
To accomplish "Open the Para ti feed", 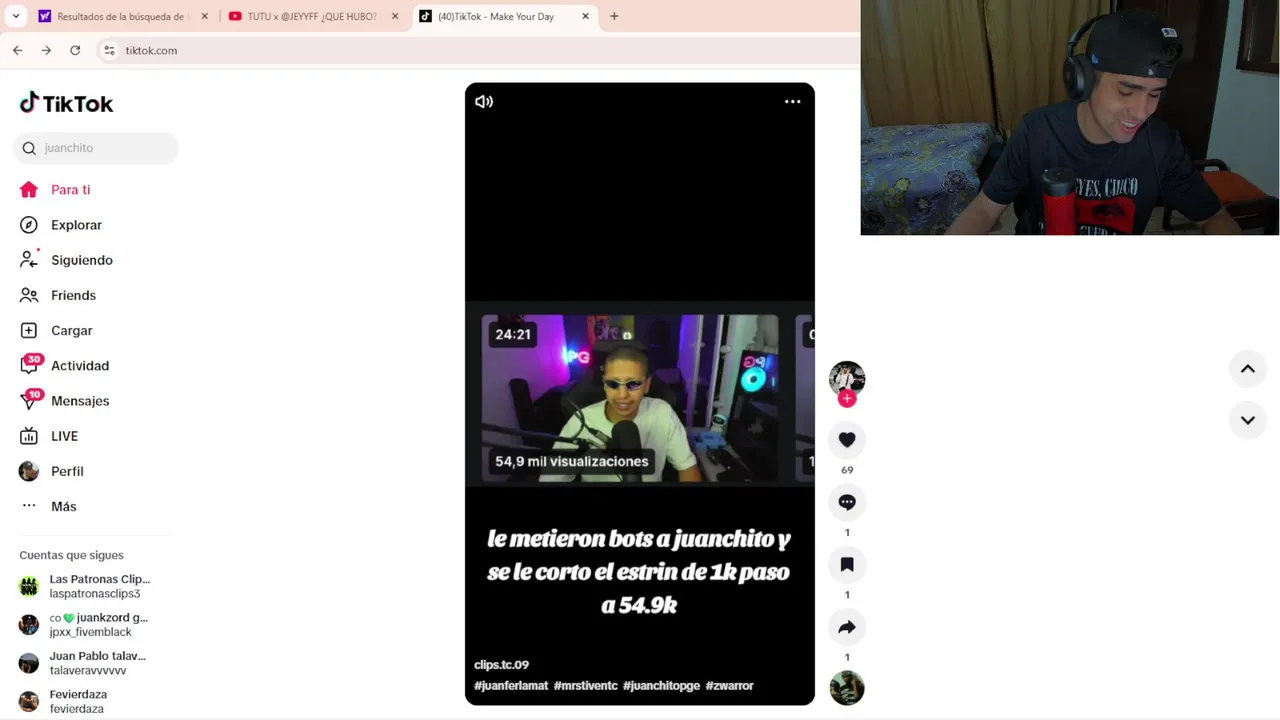I will 70,190.
